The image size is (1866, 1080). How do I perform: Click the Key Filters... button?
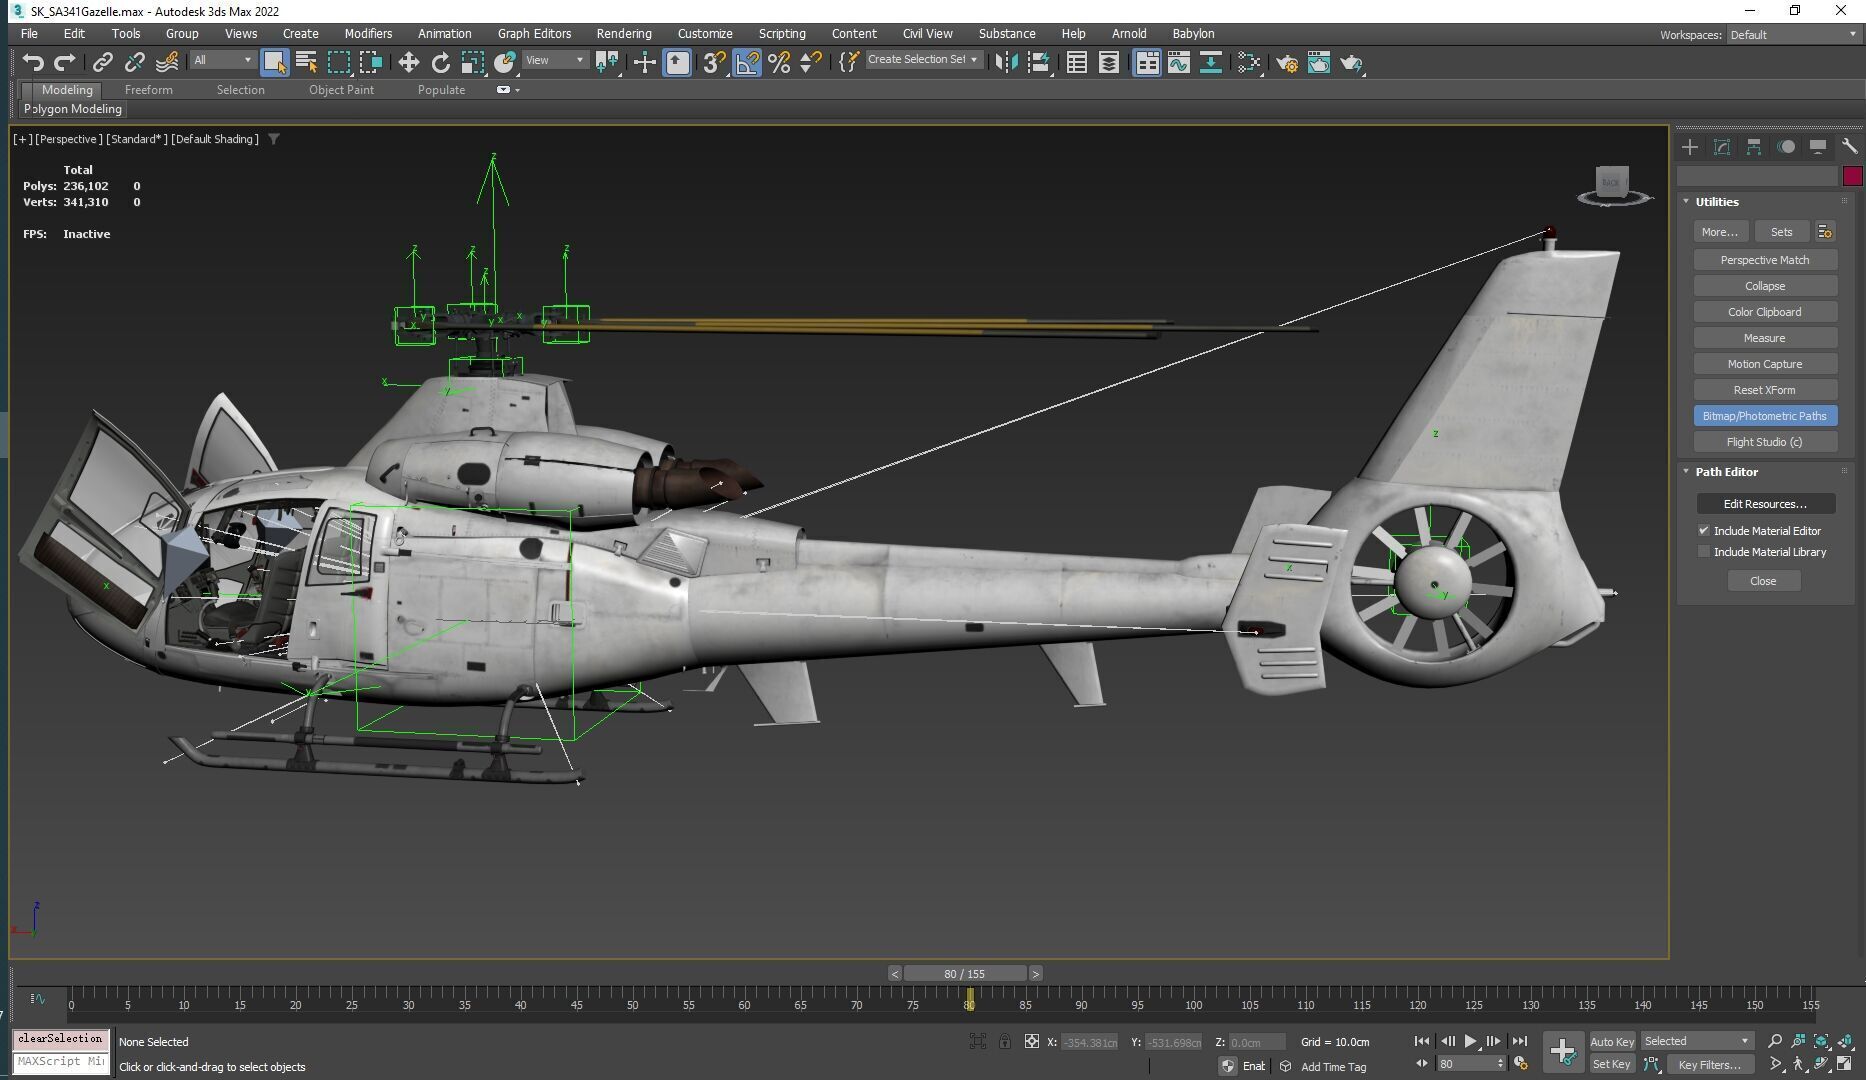[1709, 1065]
